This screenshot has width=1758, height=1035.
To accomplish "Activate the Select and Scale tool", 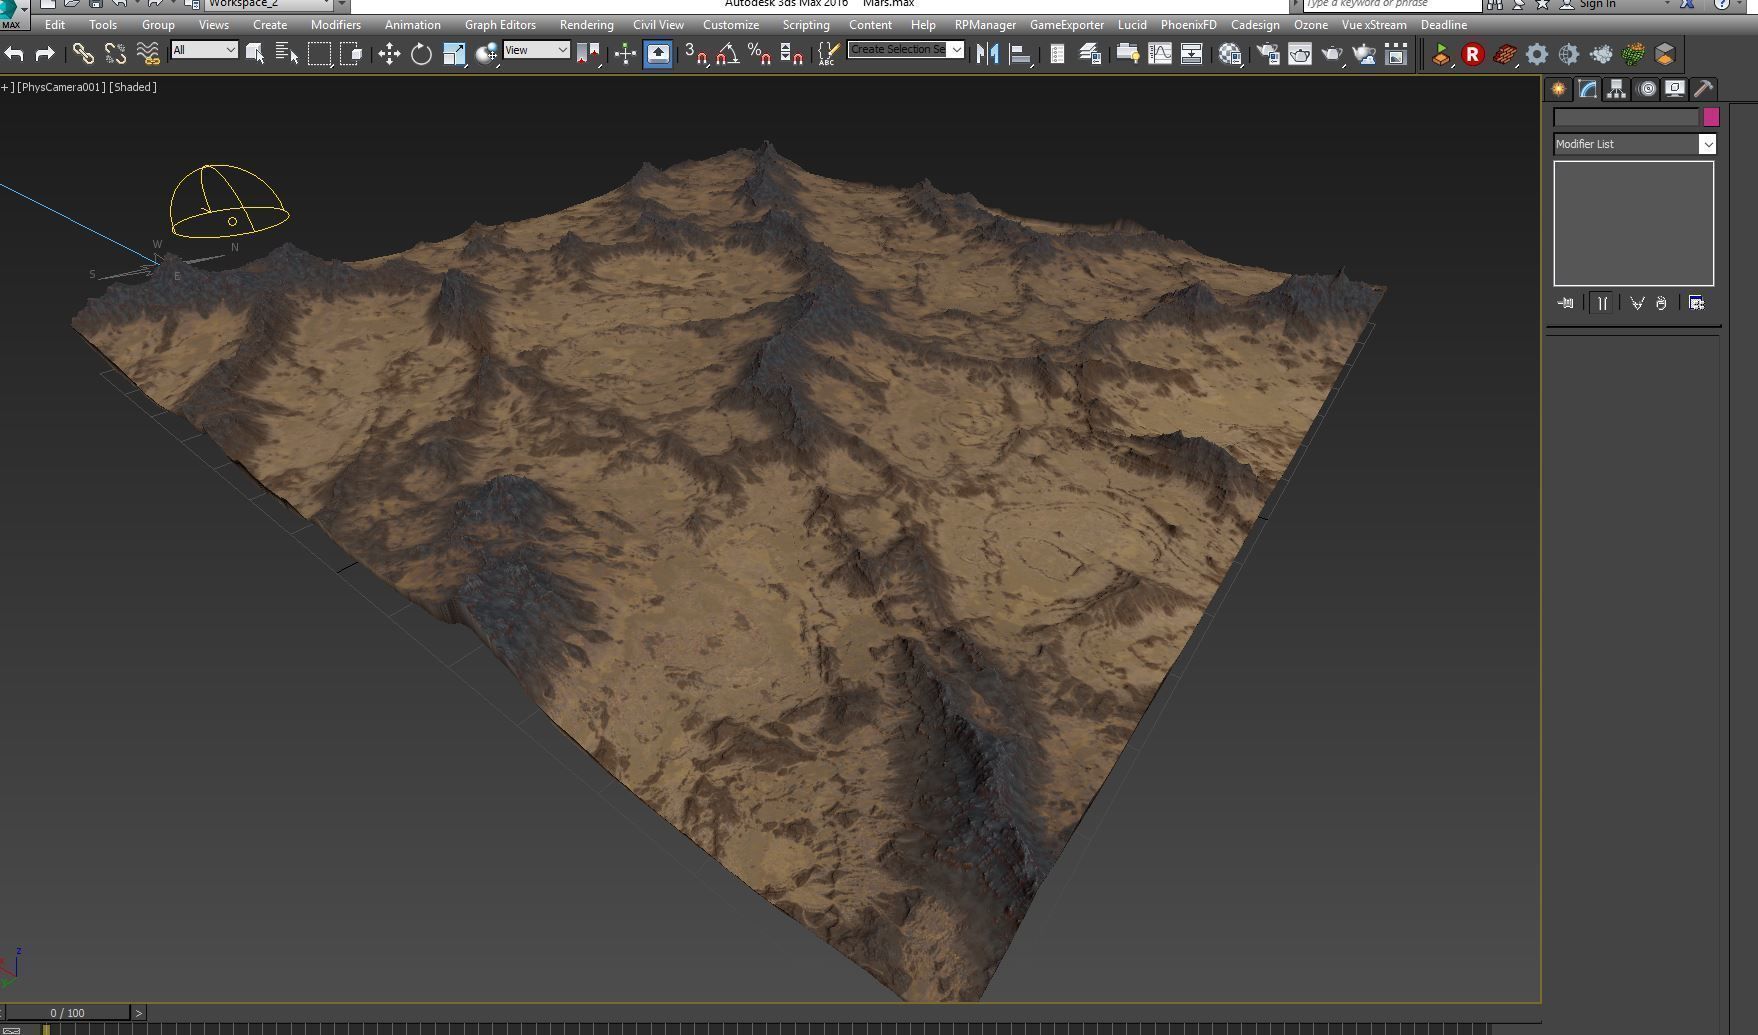I will click(454, 54).
